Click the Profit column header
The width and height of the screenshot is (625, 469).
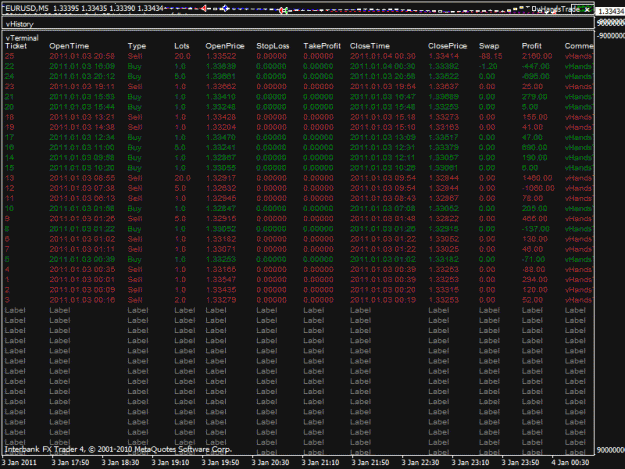click(532, 46)
